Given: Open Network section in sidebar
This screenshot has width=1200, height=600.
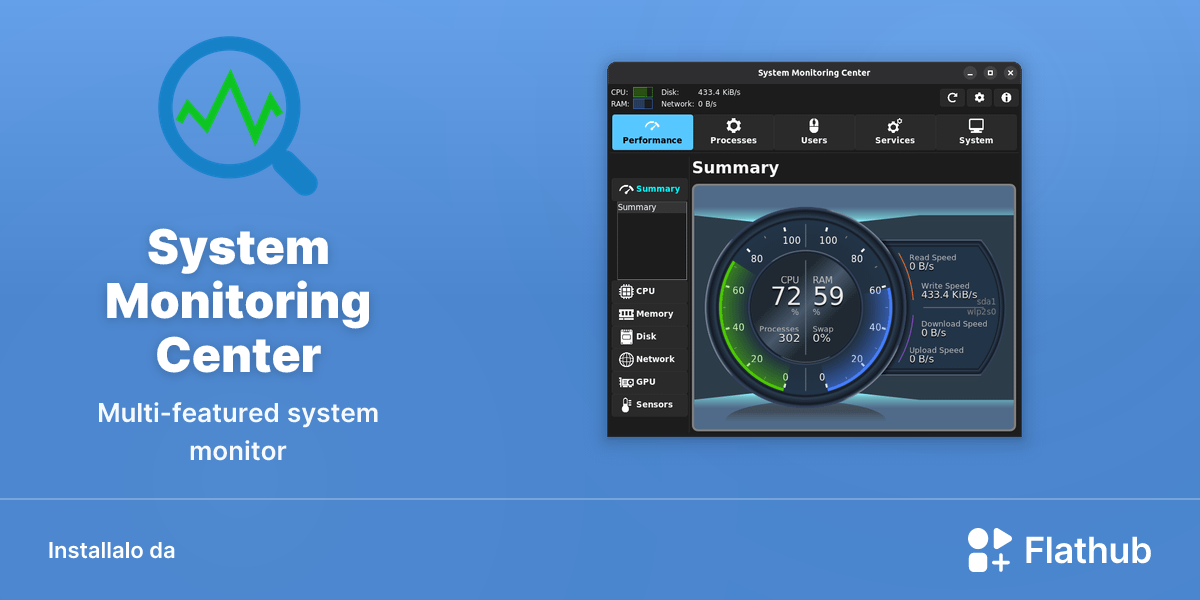Looking at the screenshot, I should (650, 359).
